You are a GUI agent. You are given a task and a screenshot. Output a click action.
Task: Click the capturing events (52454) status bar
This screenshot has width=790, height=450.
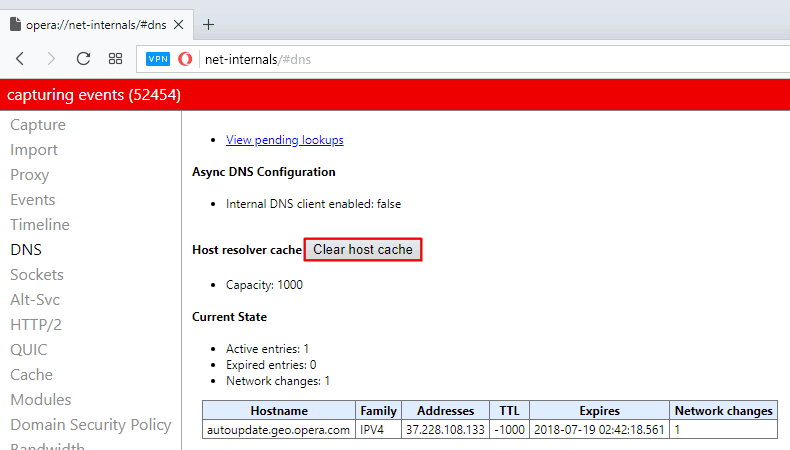tap(395, 95)
